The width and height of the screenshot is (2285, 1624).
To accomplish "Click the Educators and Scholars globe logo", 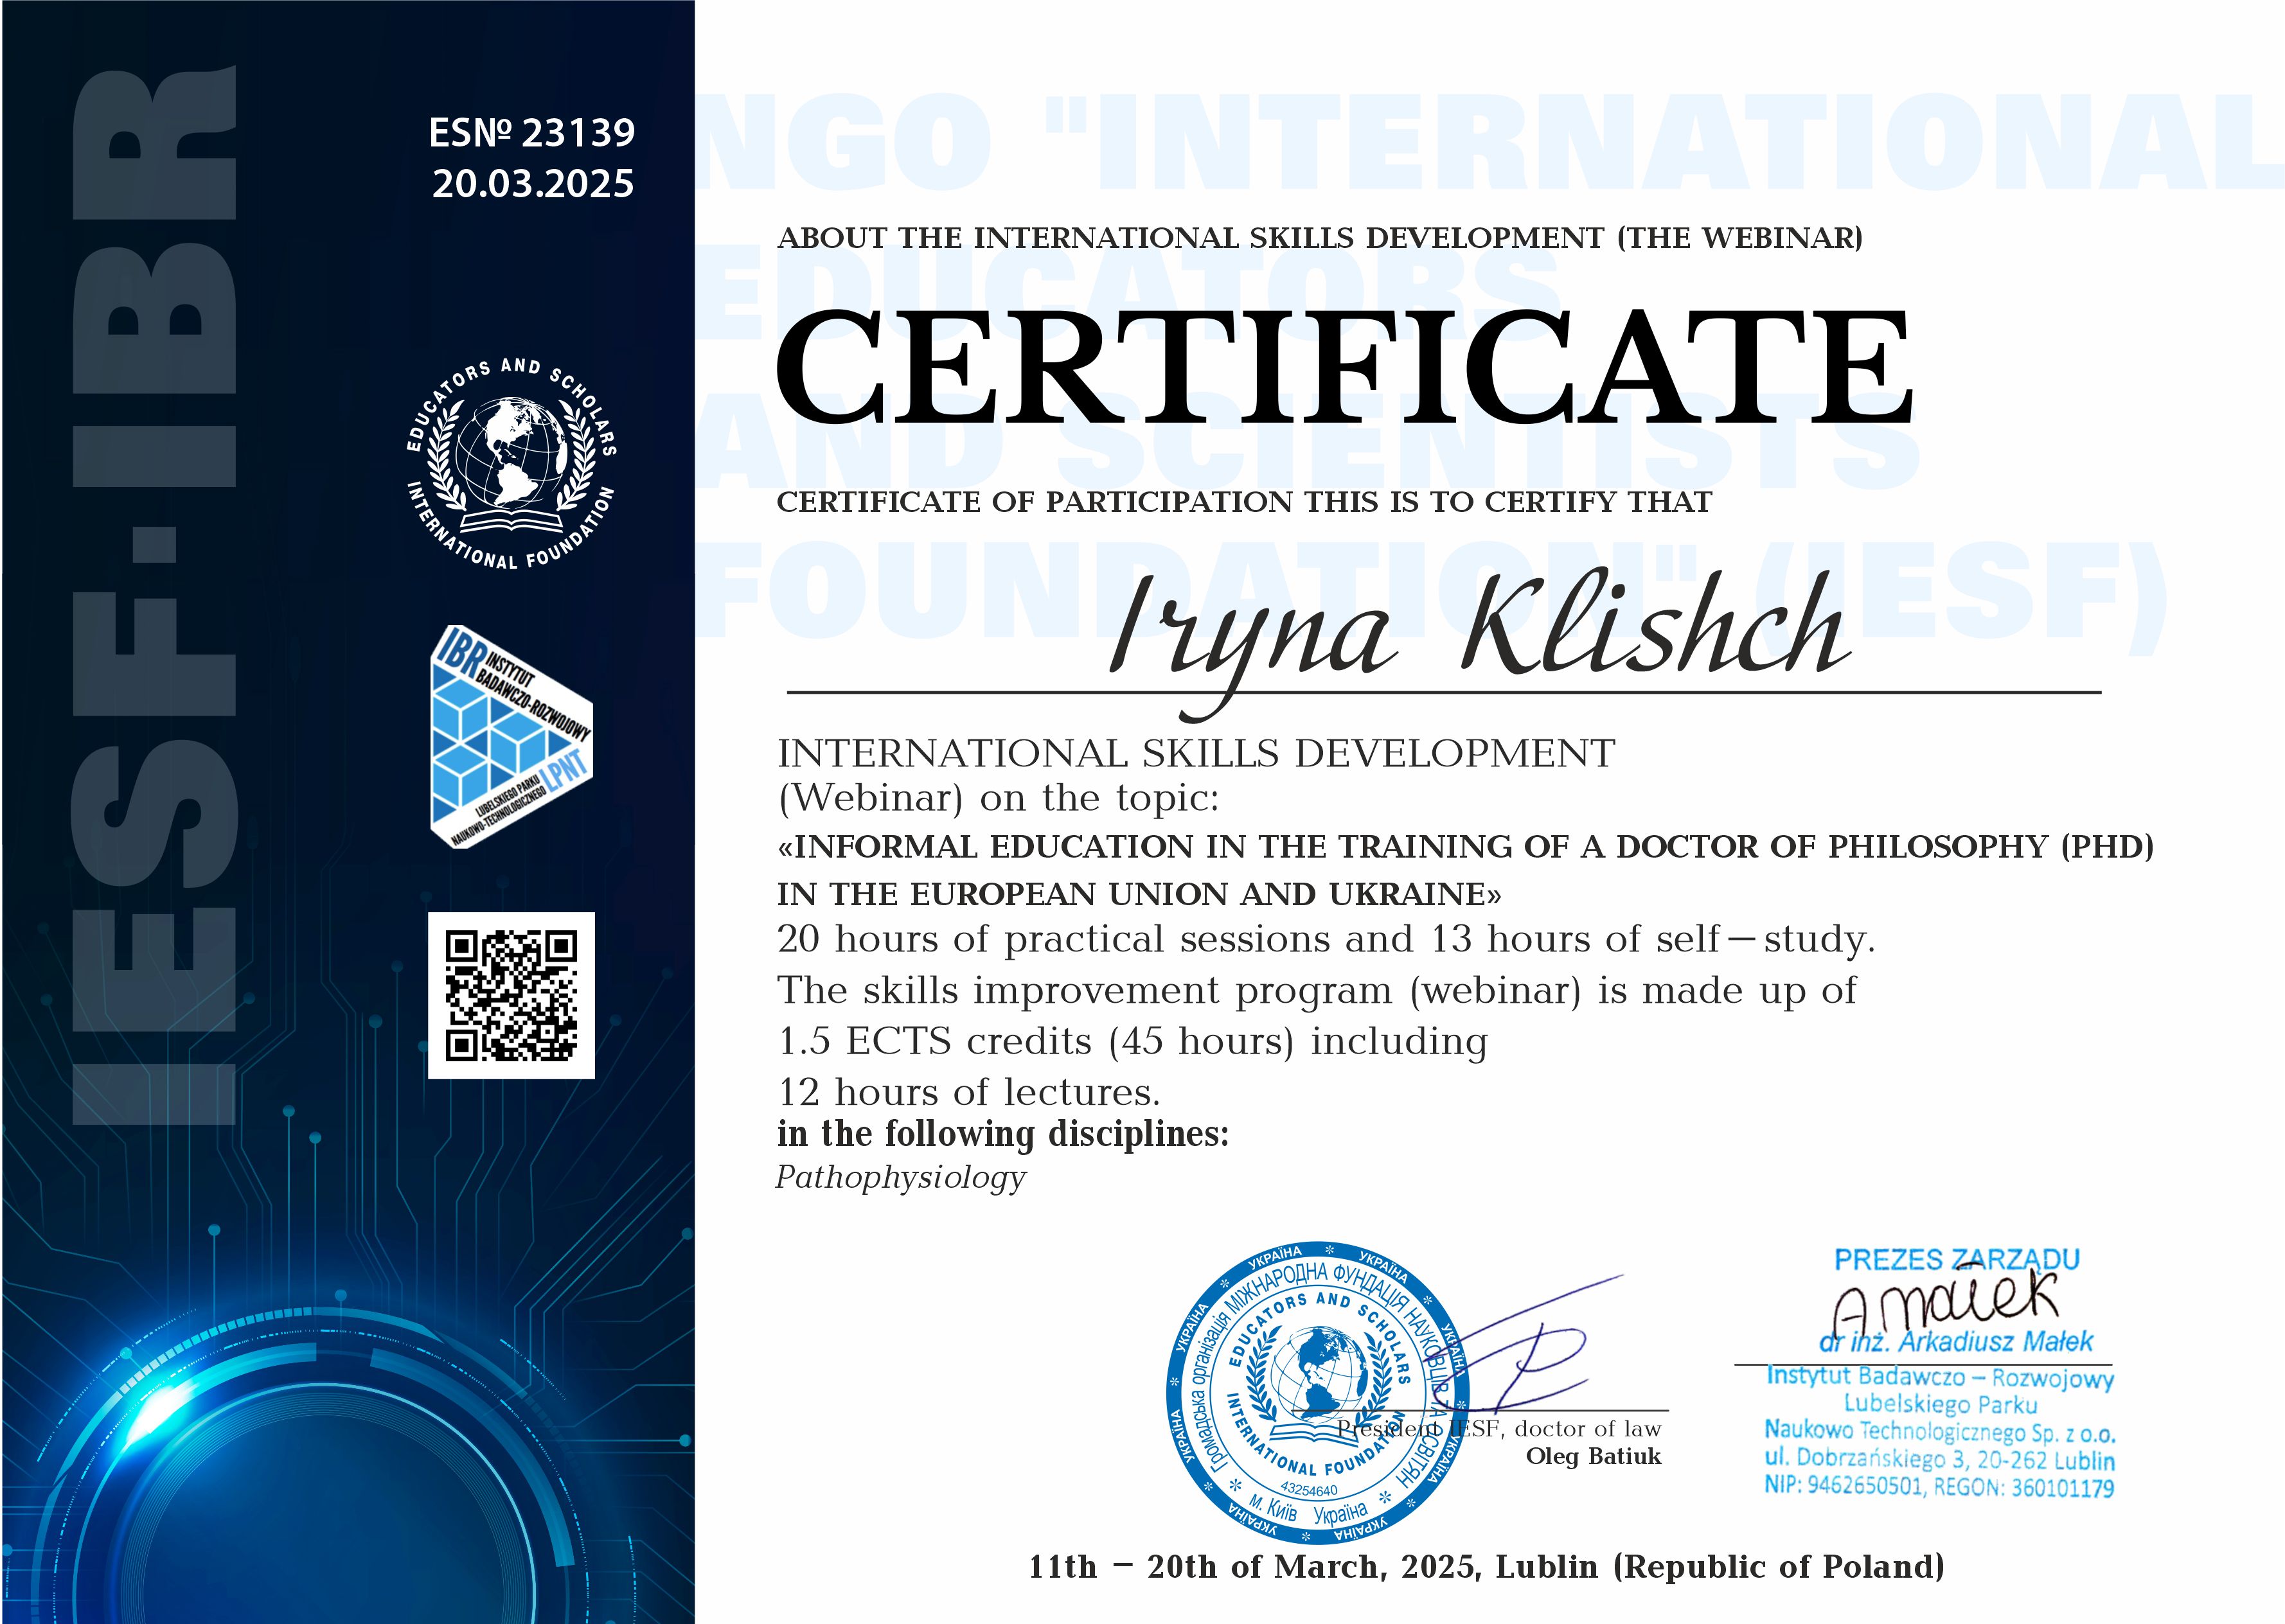I will click(511, 464).
